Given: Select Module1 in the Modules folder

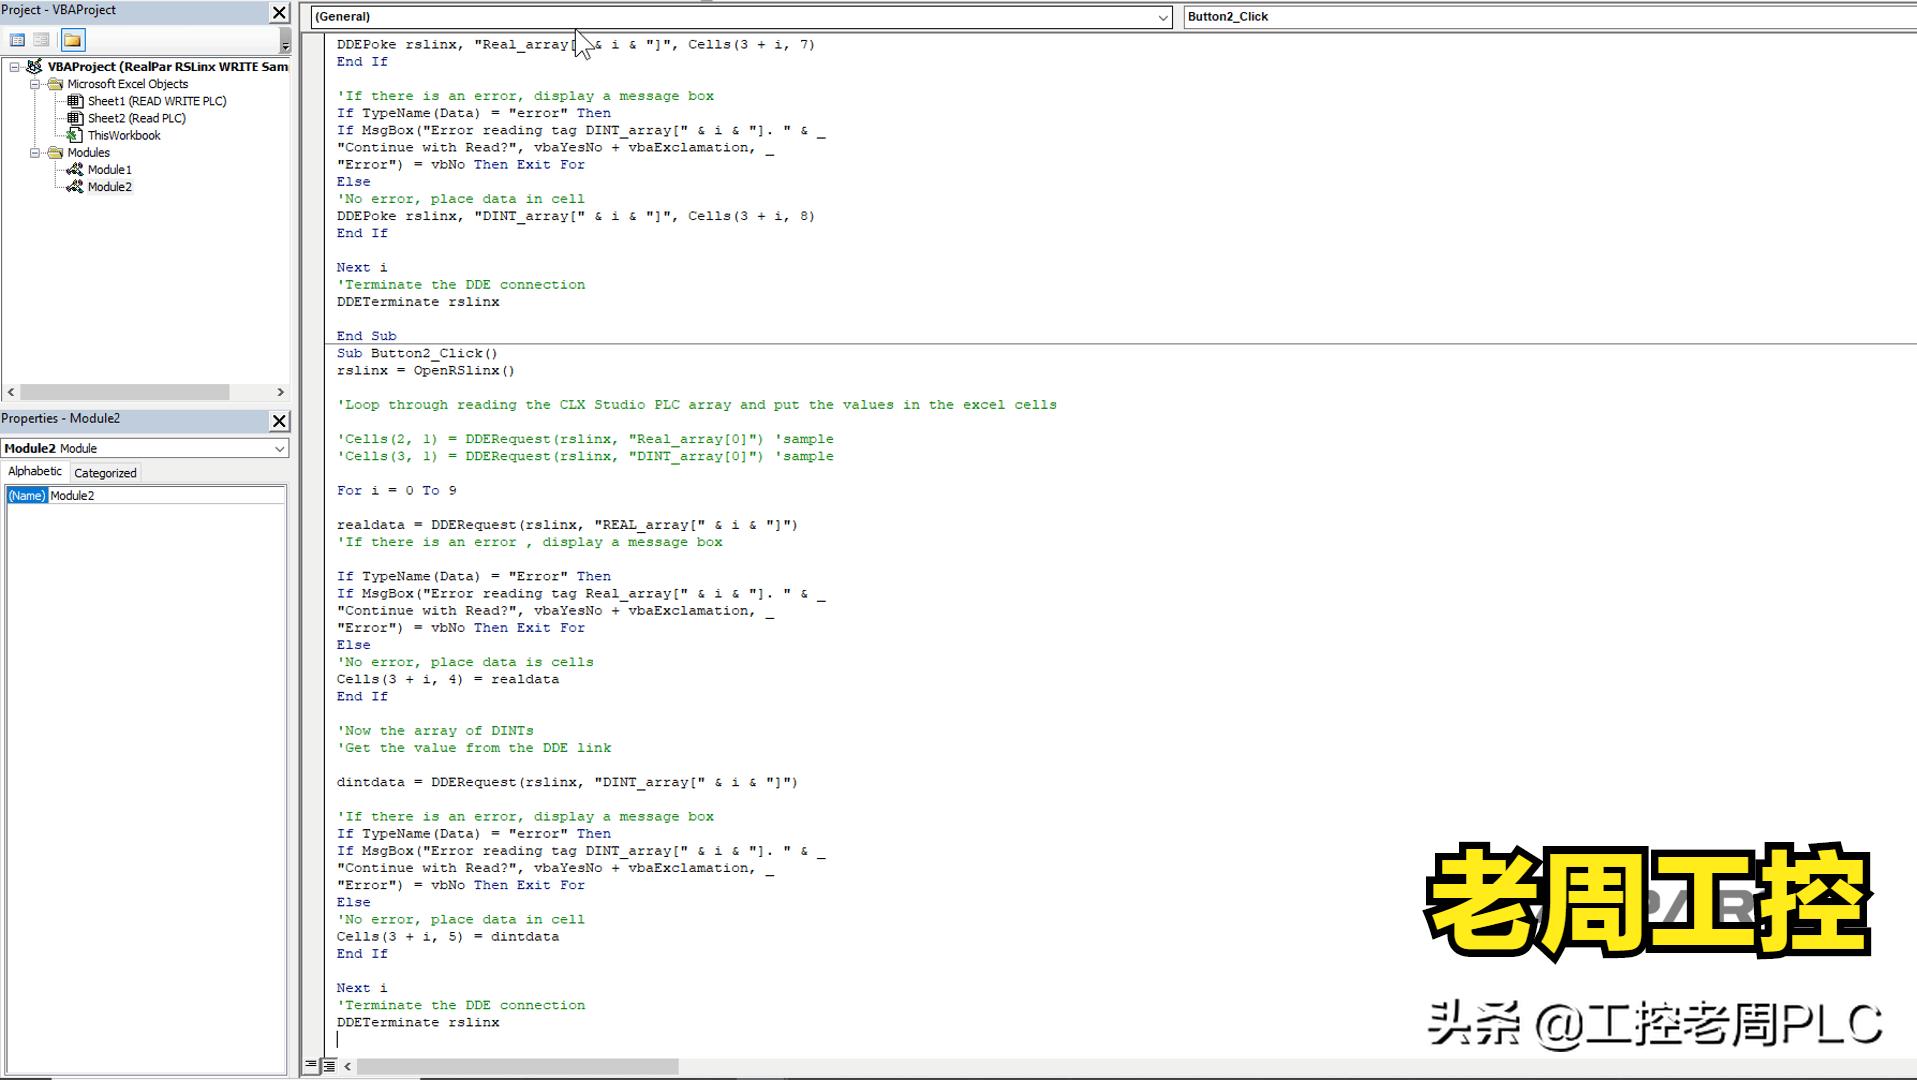Looking at the screenshot, I should pyautogui.click(x=109, y=170).
